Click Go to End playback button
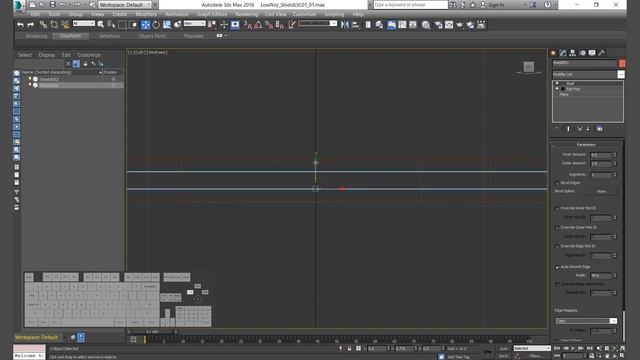640x360 pixels. 590,349
